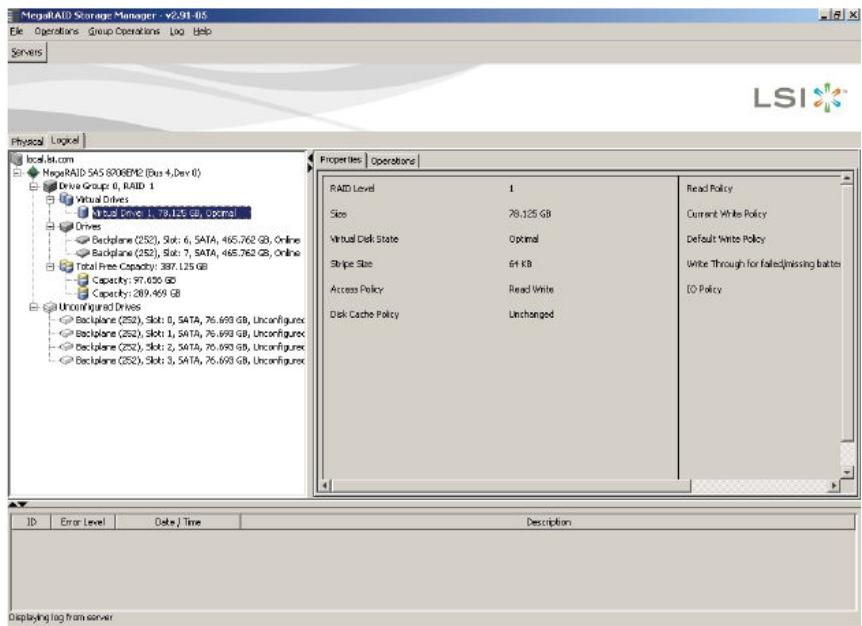Click the Slot 2 unconfigured drive icon

tap(67, 347)
